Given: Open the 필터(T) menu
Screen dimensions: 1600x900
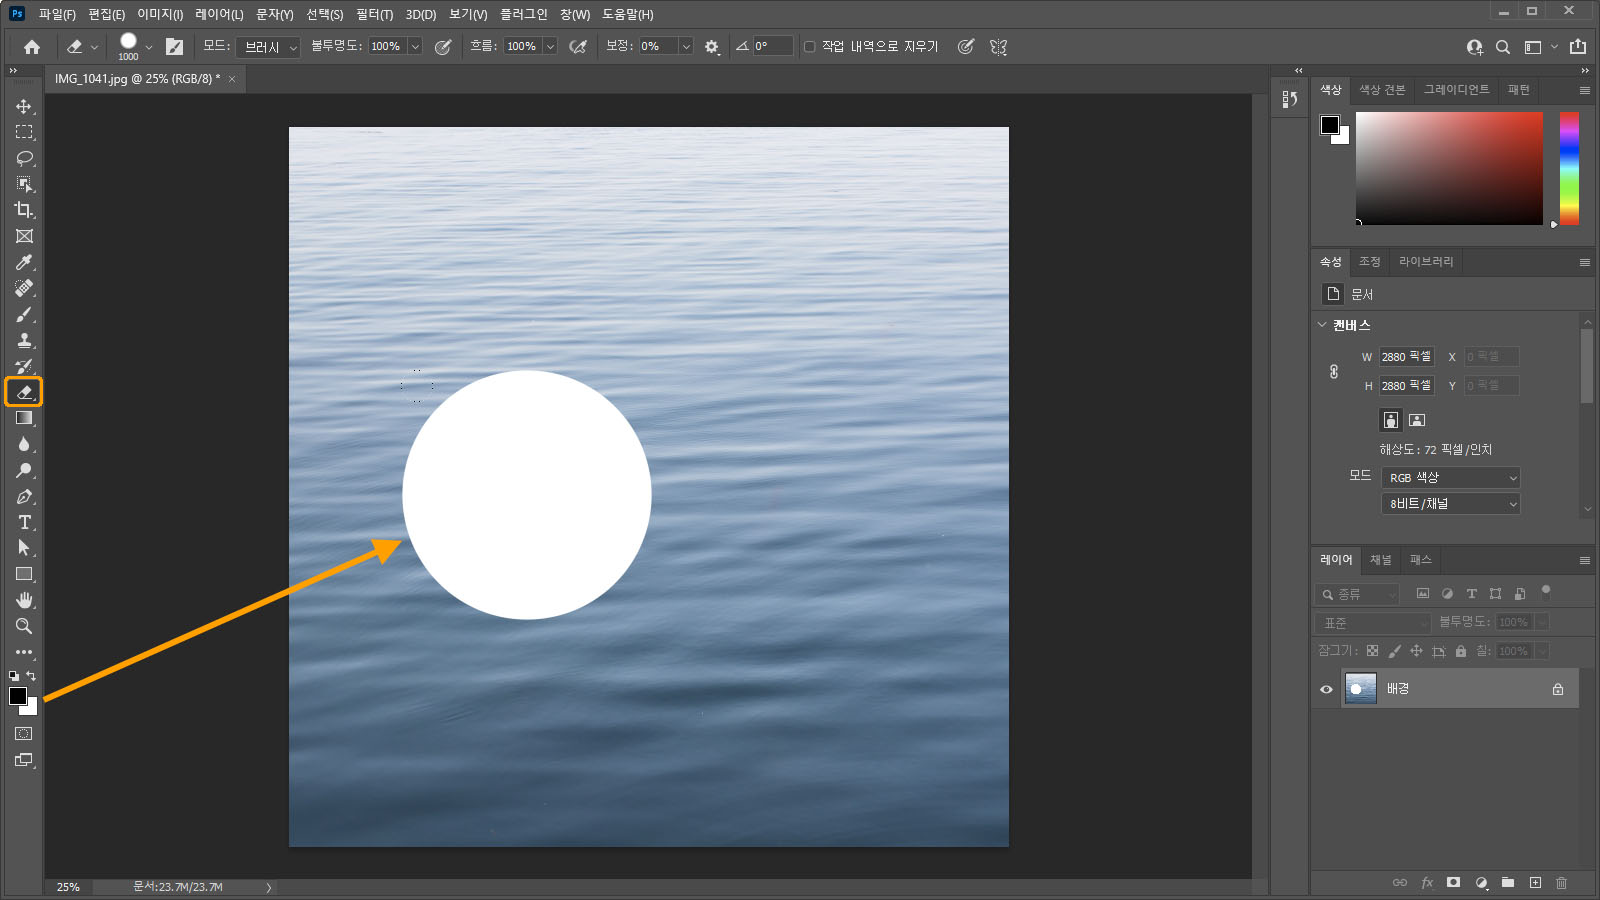Looking at the screenshot, I should [x=374, y=15].
